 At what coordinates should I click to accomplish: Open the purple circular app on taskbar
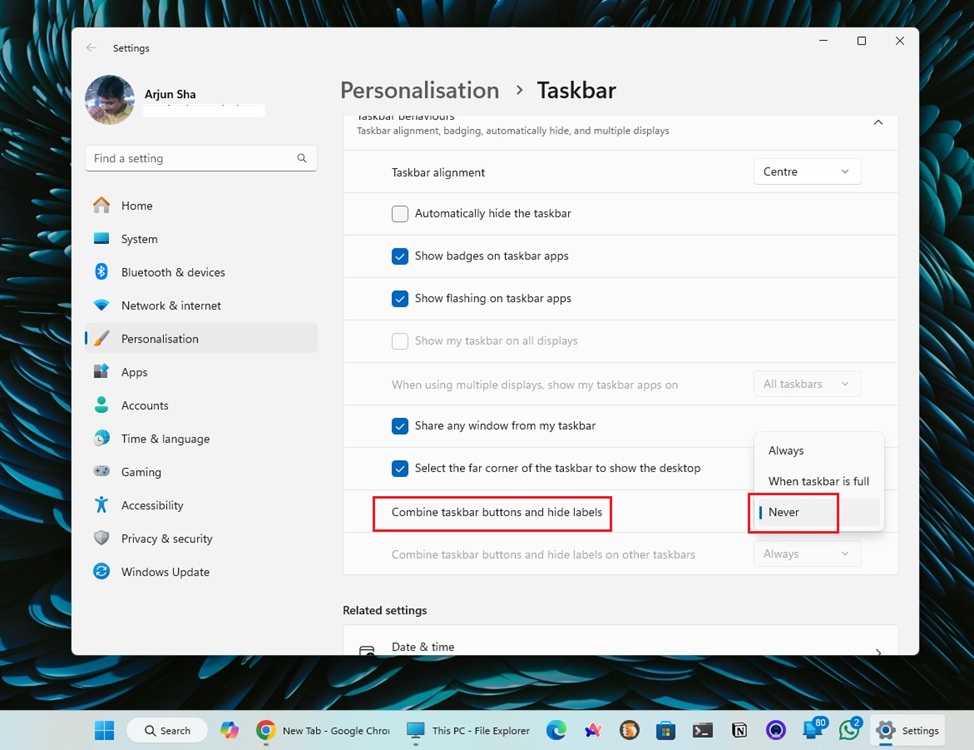click(776, 731)
